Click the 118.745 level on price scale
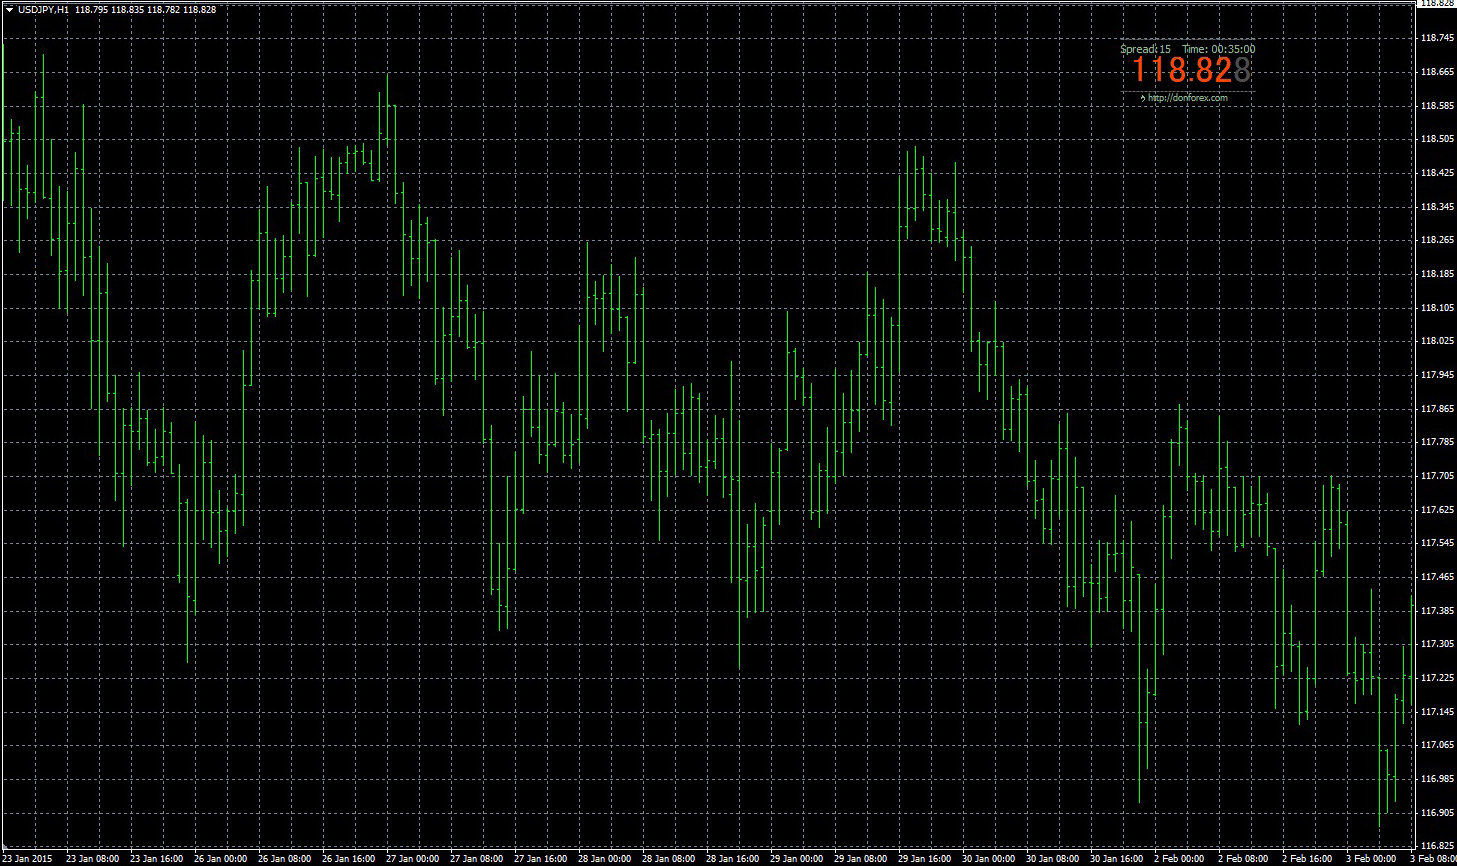 1436,38
